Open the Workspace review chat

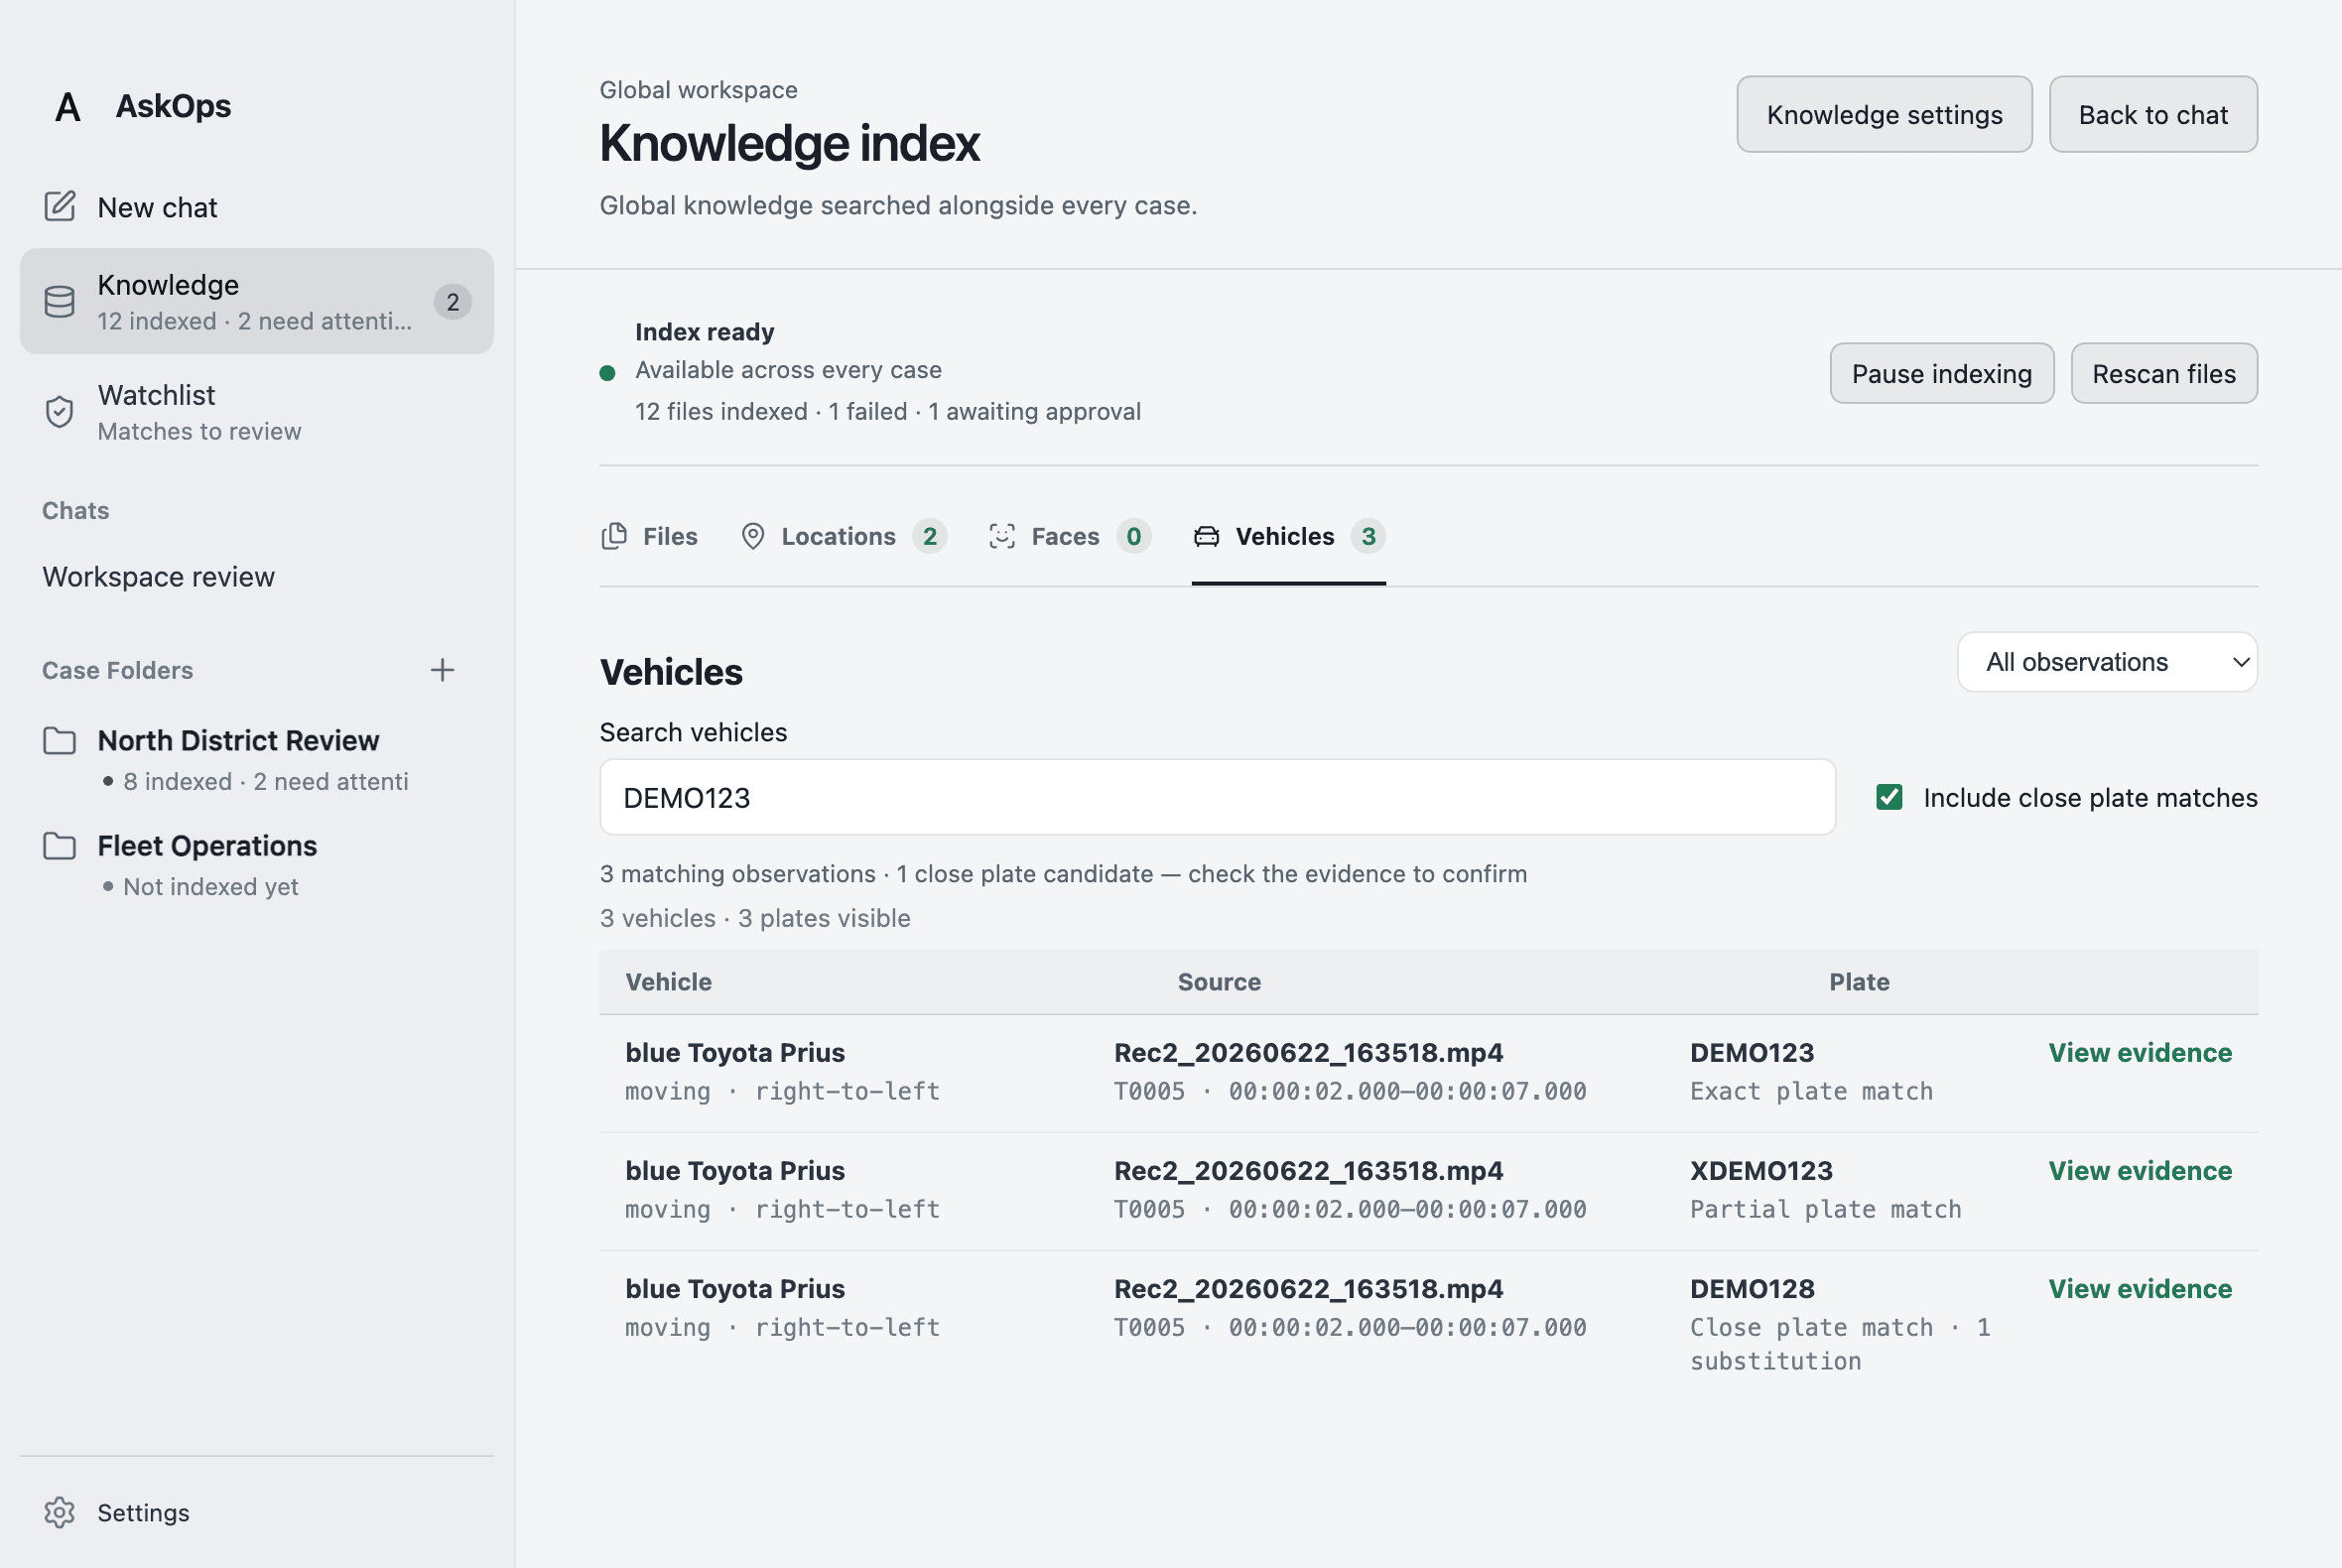158,577
